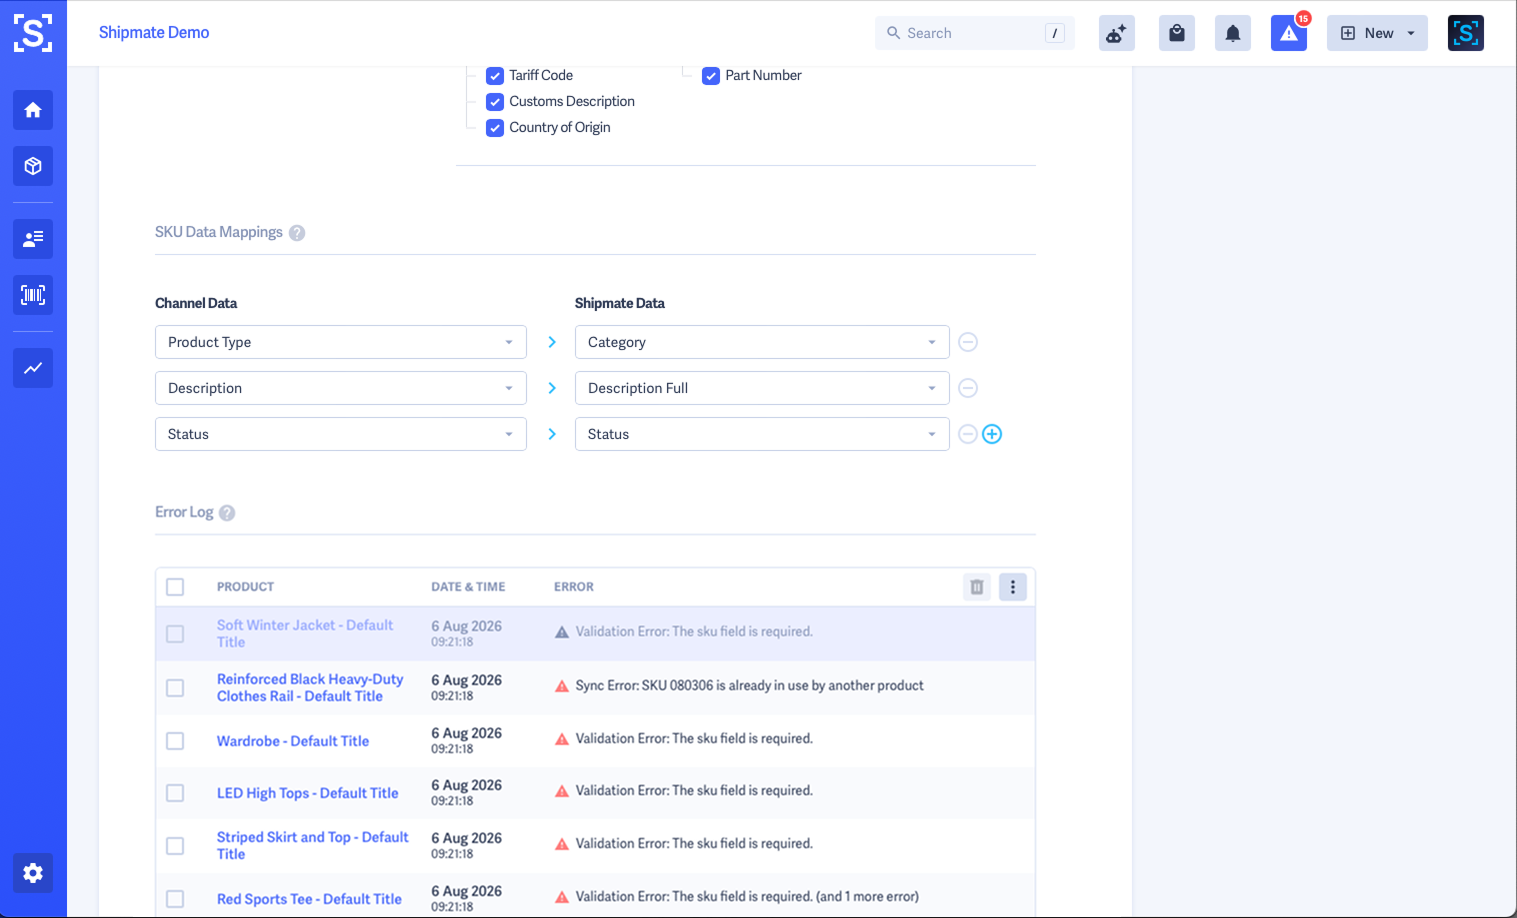
Task: Open the settings gear in sidebar
Action: [33, 873]
